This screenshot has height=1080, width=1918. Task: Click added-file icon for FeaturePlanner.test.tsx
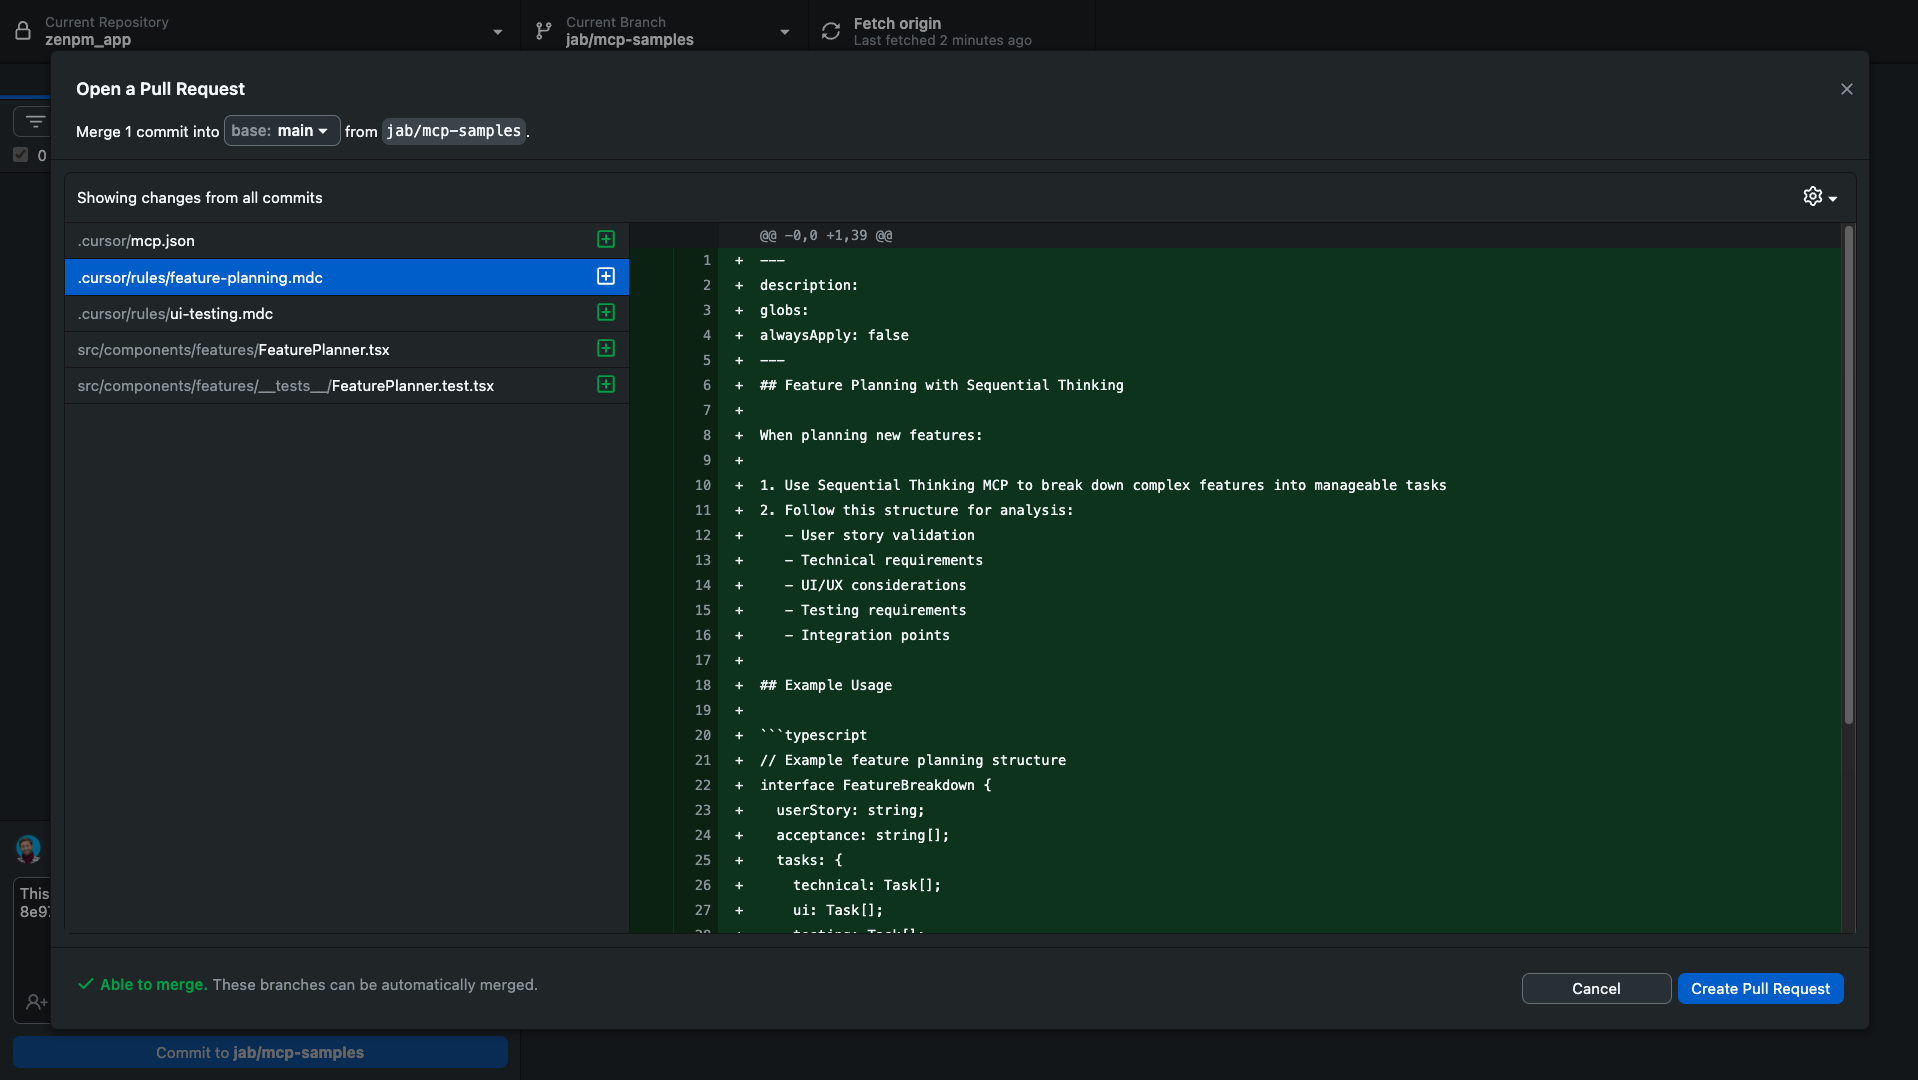tap(606, 385)
